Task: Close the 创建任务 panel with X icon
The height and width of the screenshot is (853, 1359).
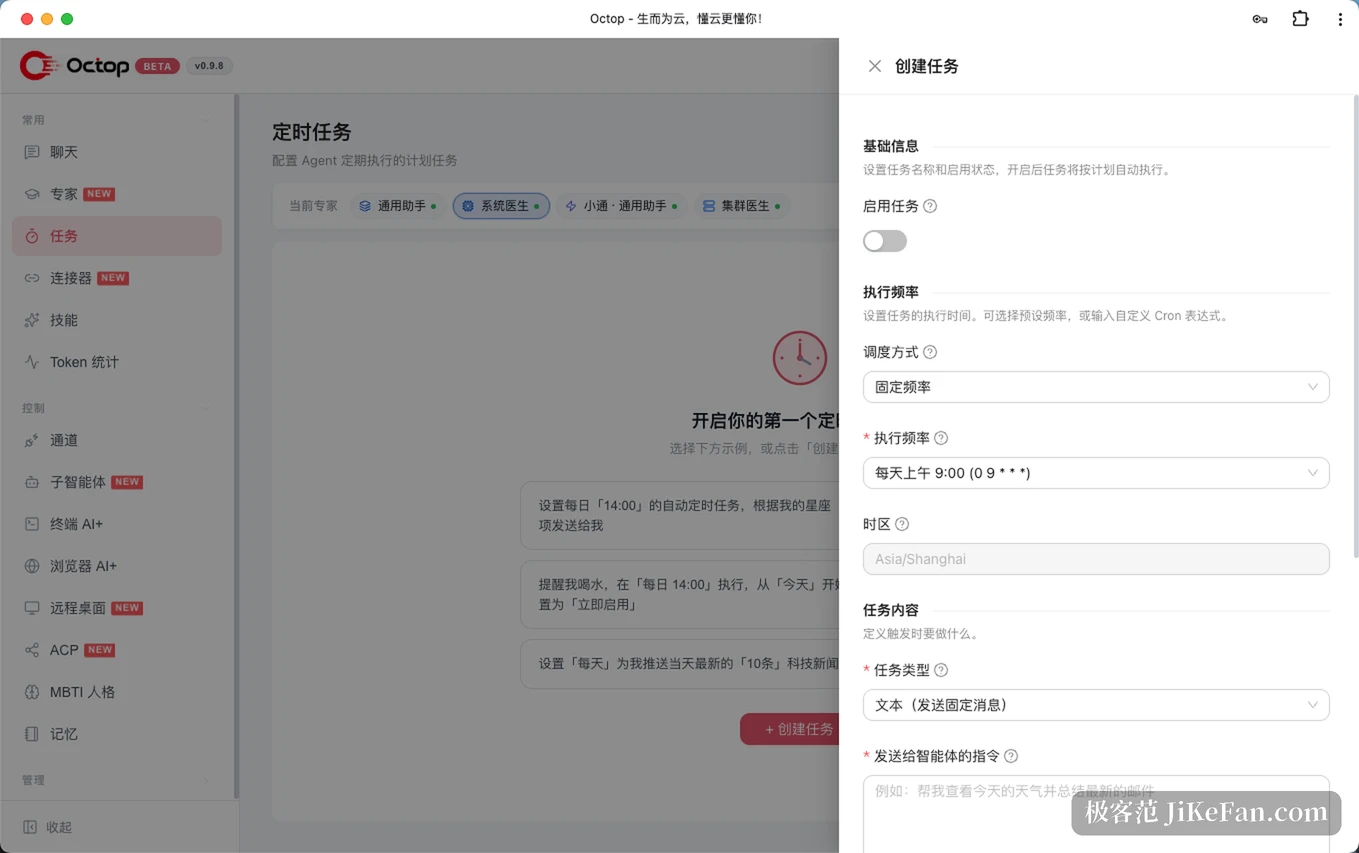Action: coord(875,66)
